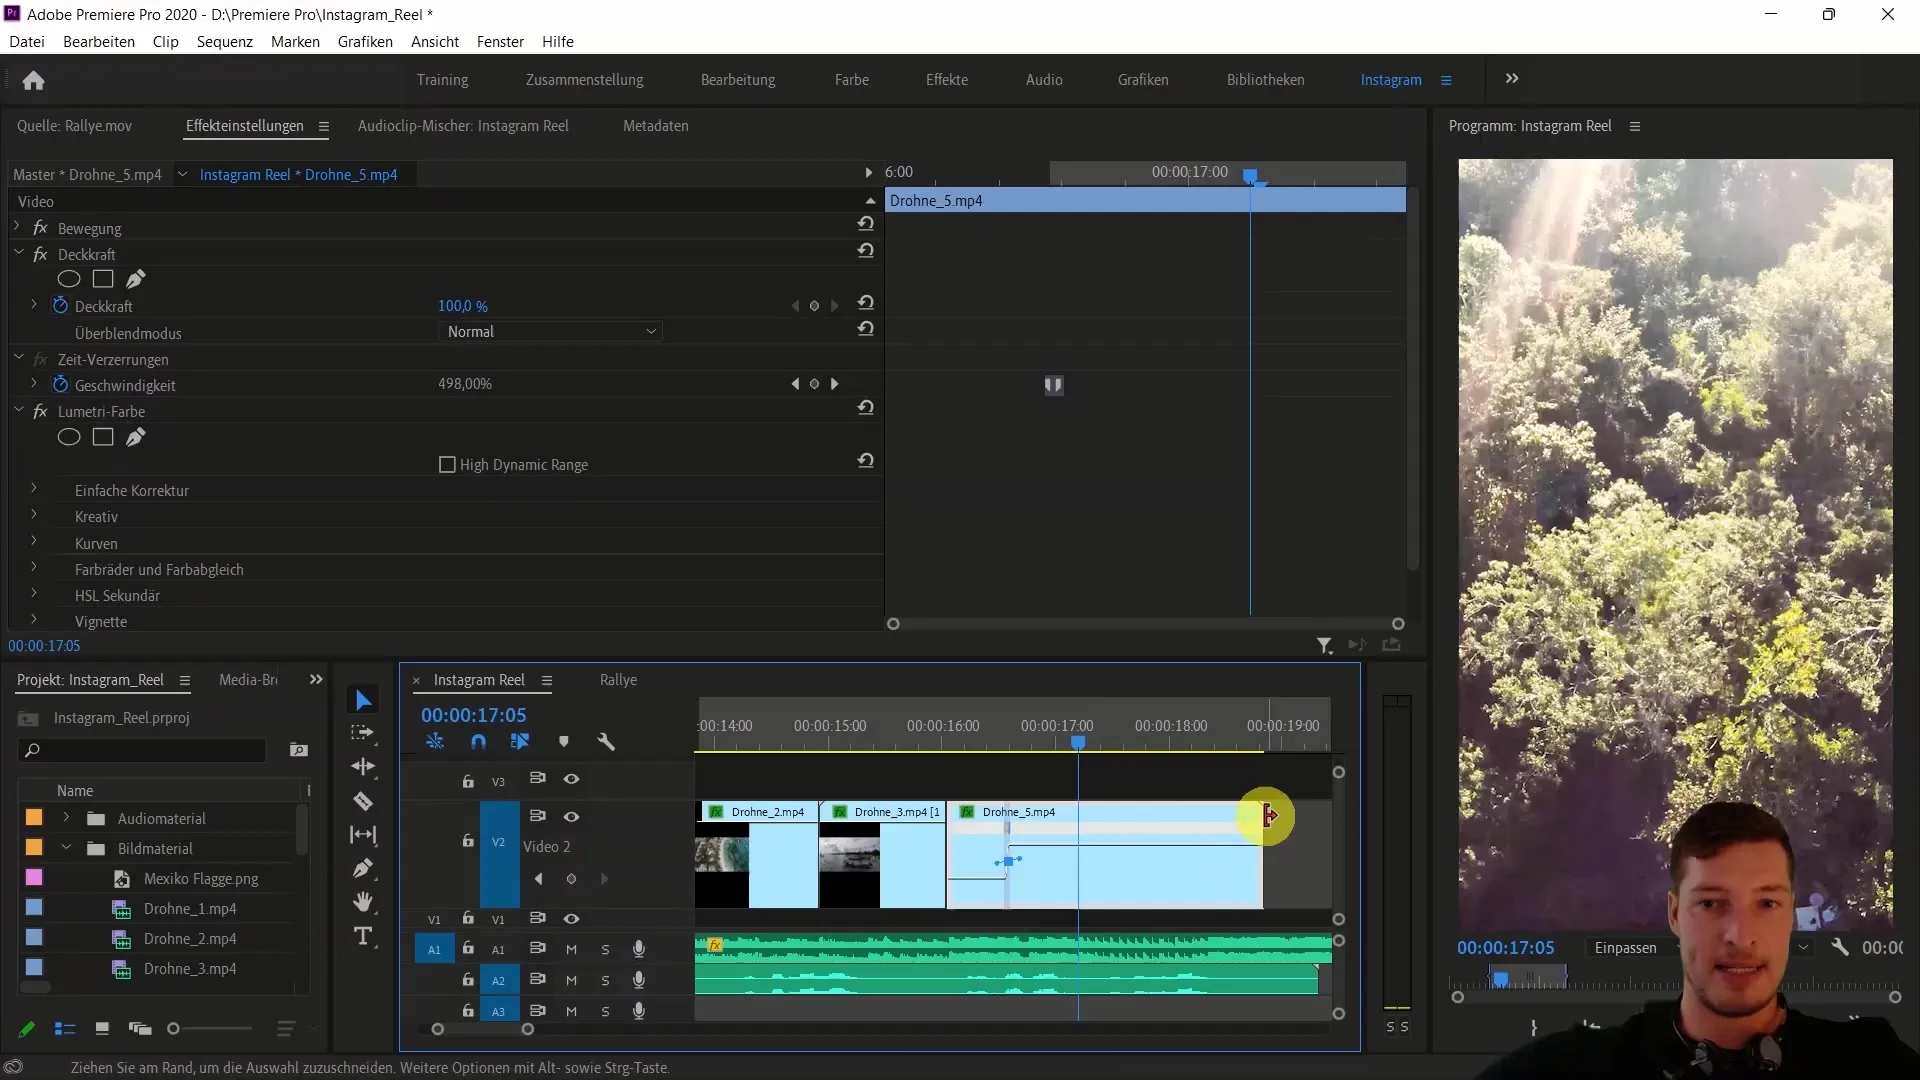The width and height of the screenshot is (1920, 1080).
Task: Select pen mask tool under Lumetri-Farbe
Action: click(136, 437)
